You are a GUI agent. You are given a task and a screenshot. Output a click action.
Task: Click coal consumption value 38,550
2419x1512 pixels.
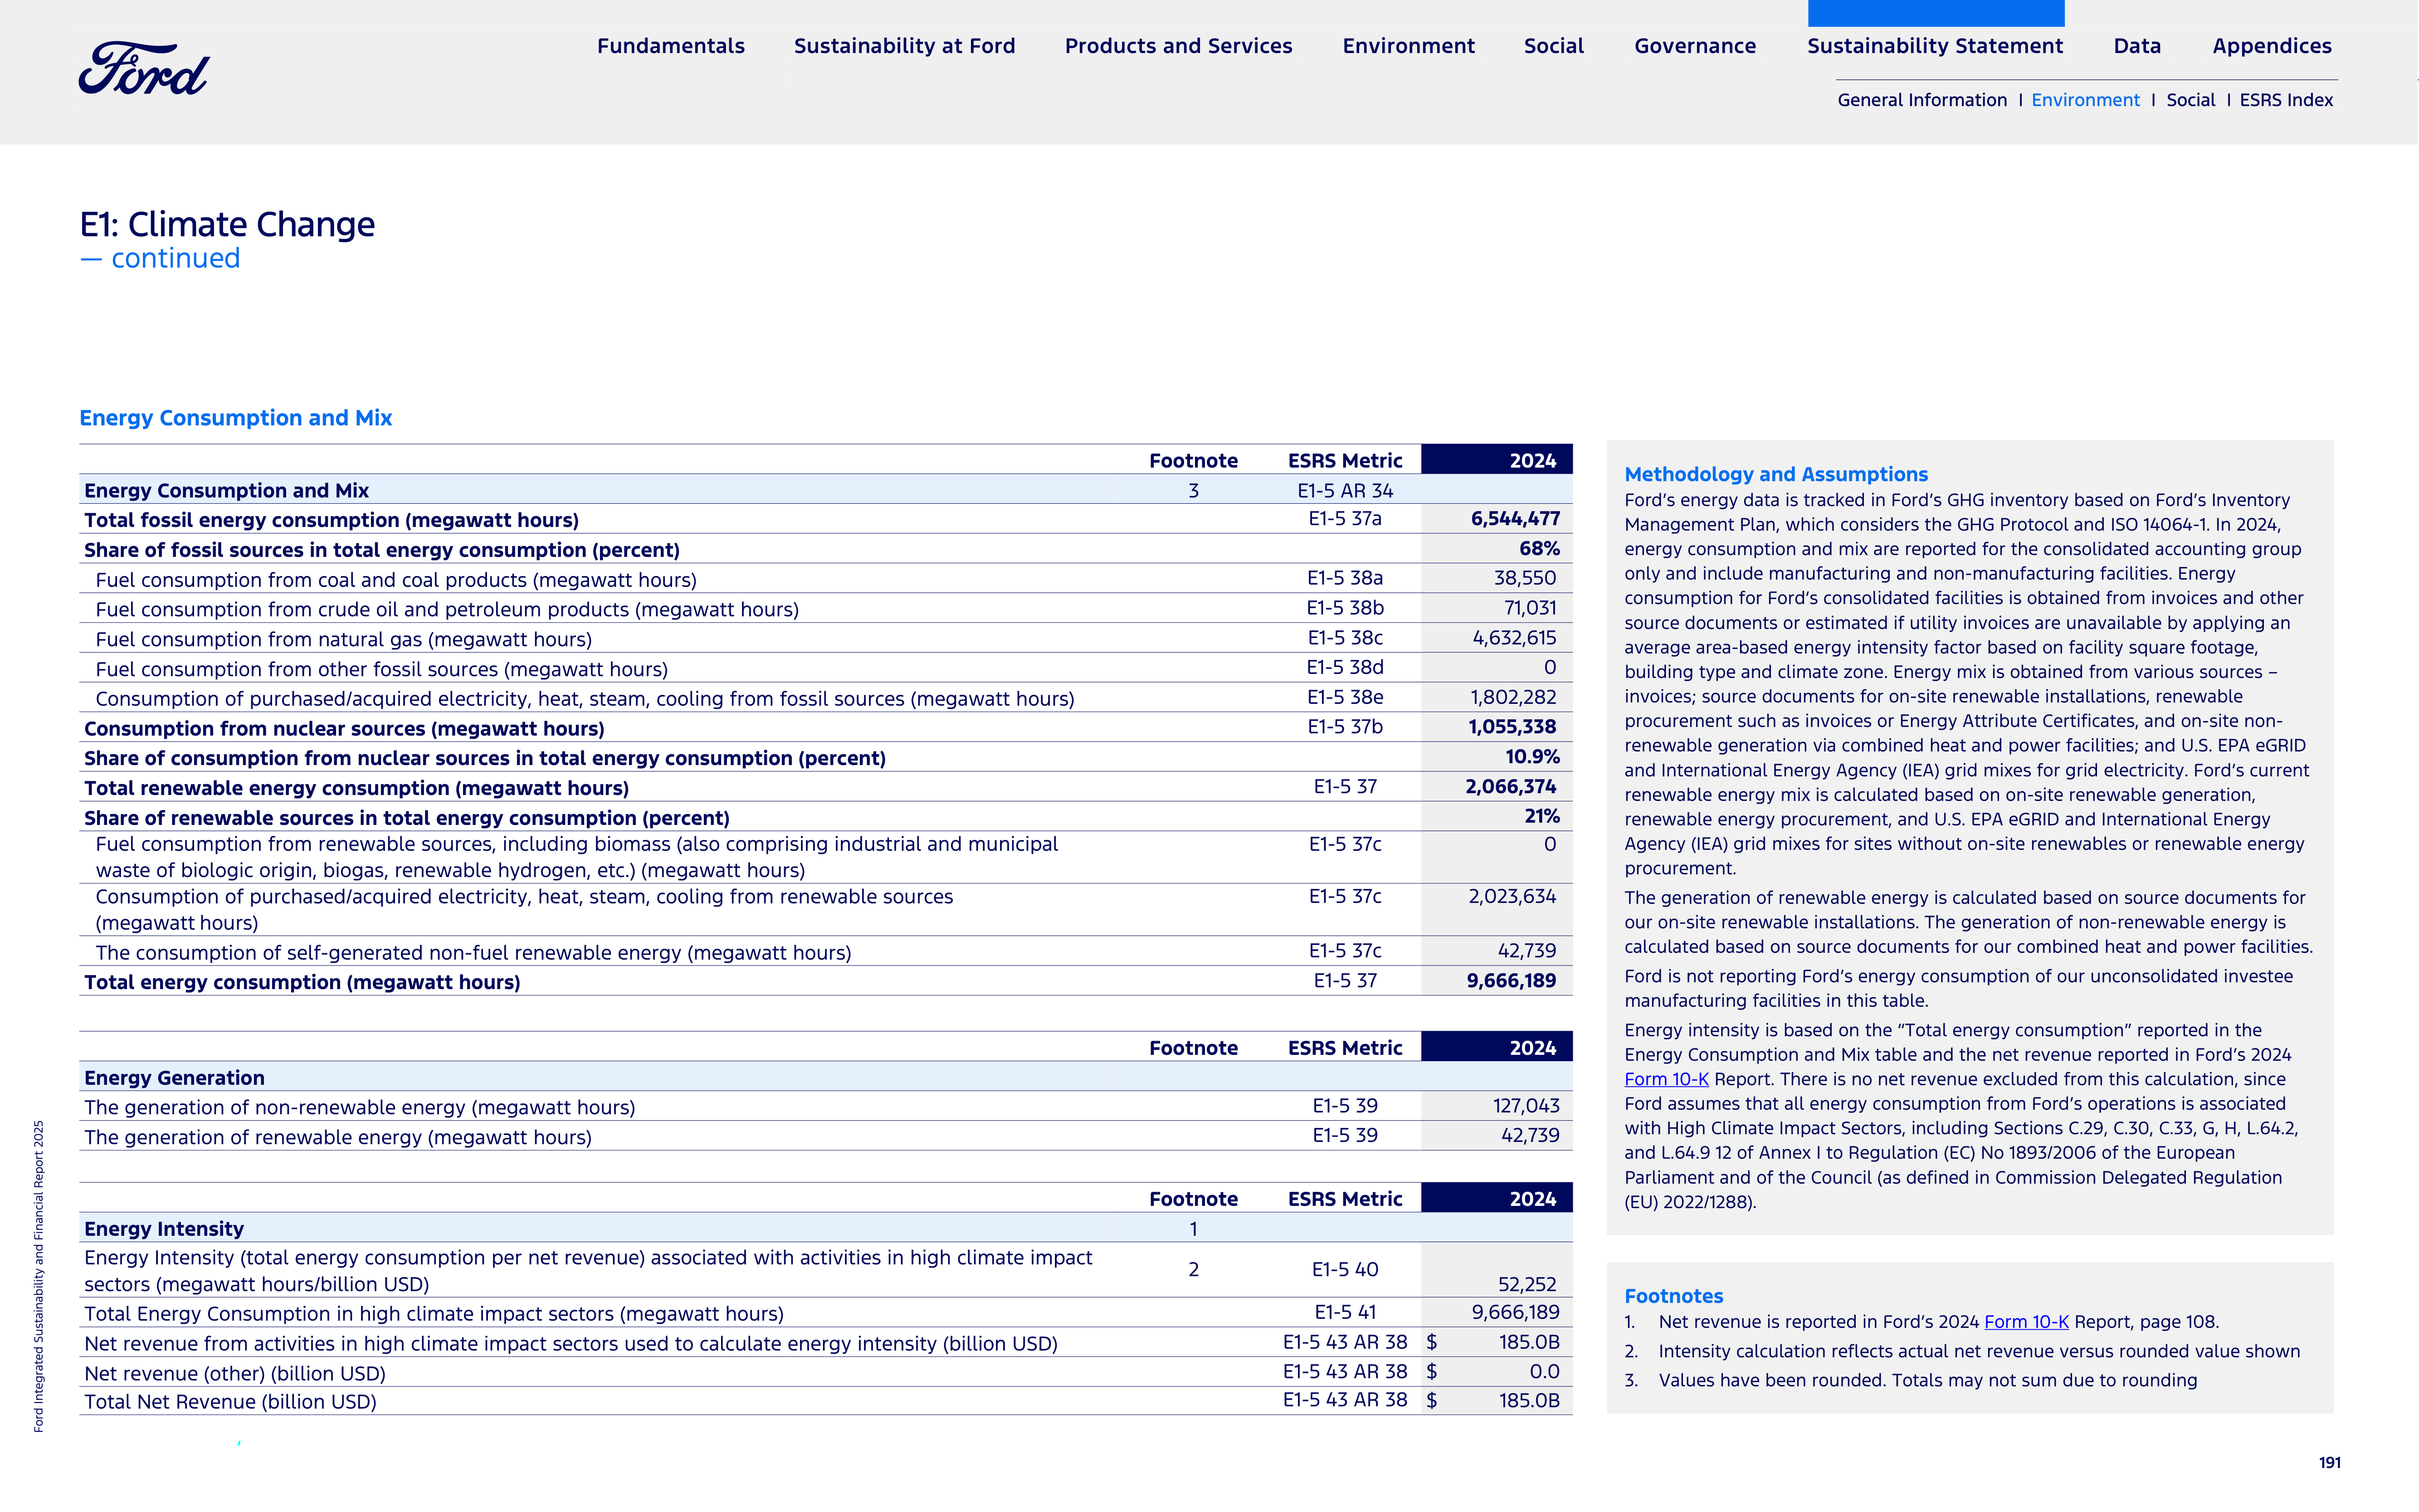click(x=1525, y=578)
